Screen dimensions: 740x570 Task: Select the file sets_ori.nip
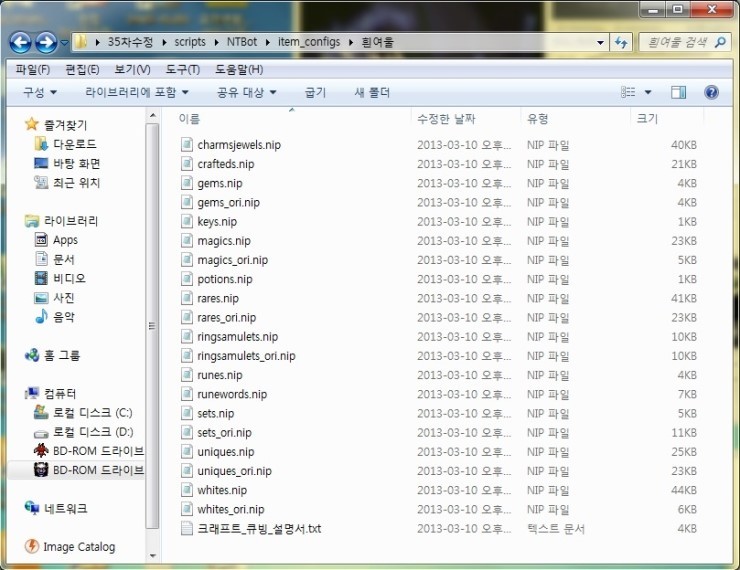pyautogui.click(x=224, y=432)
